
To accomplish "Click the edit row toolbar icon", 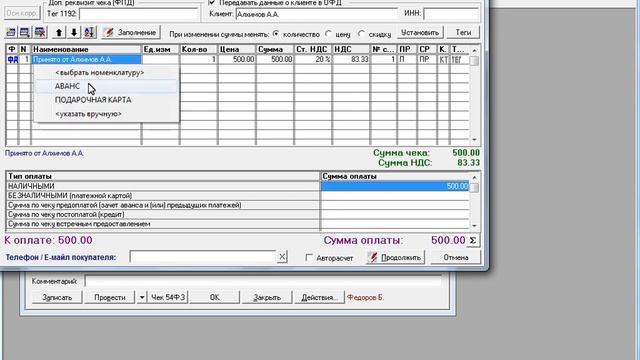I will (25, 32).
